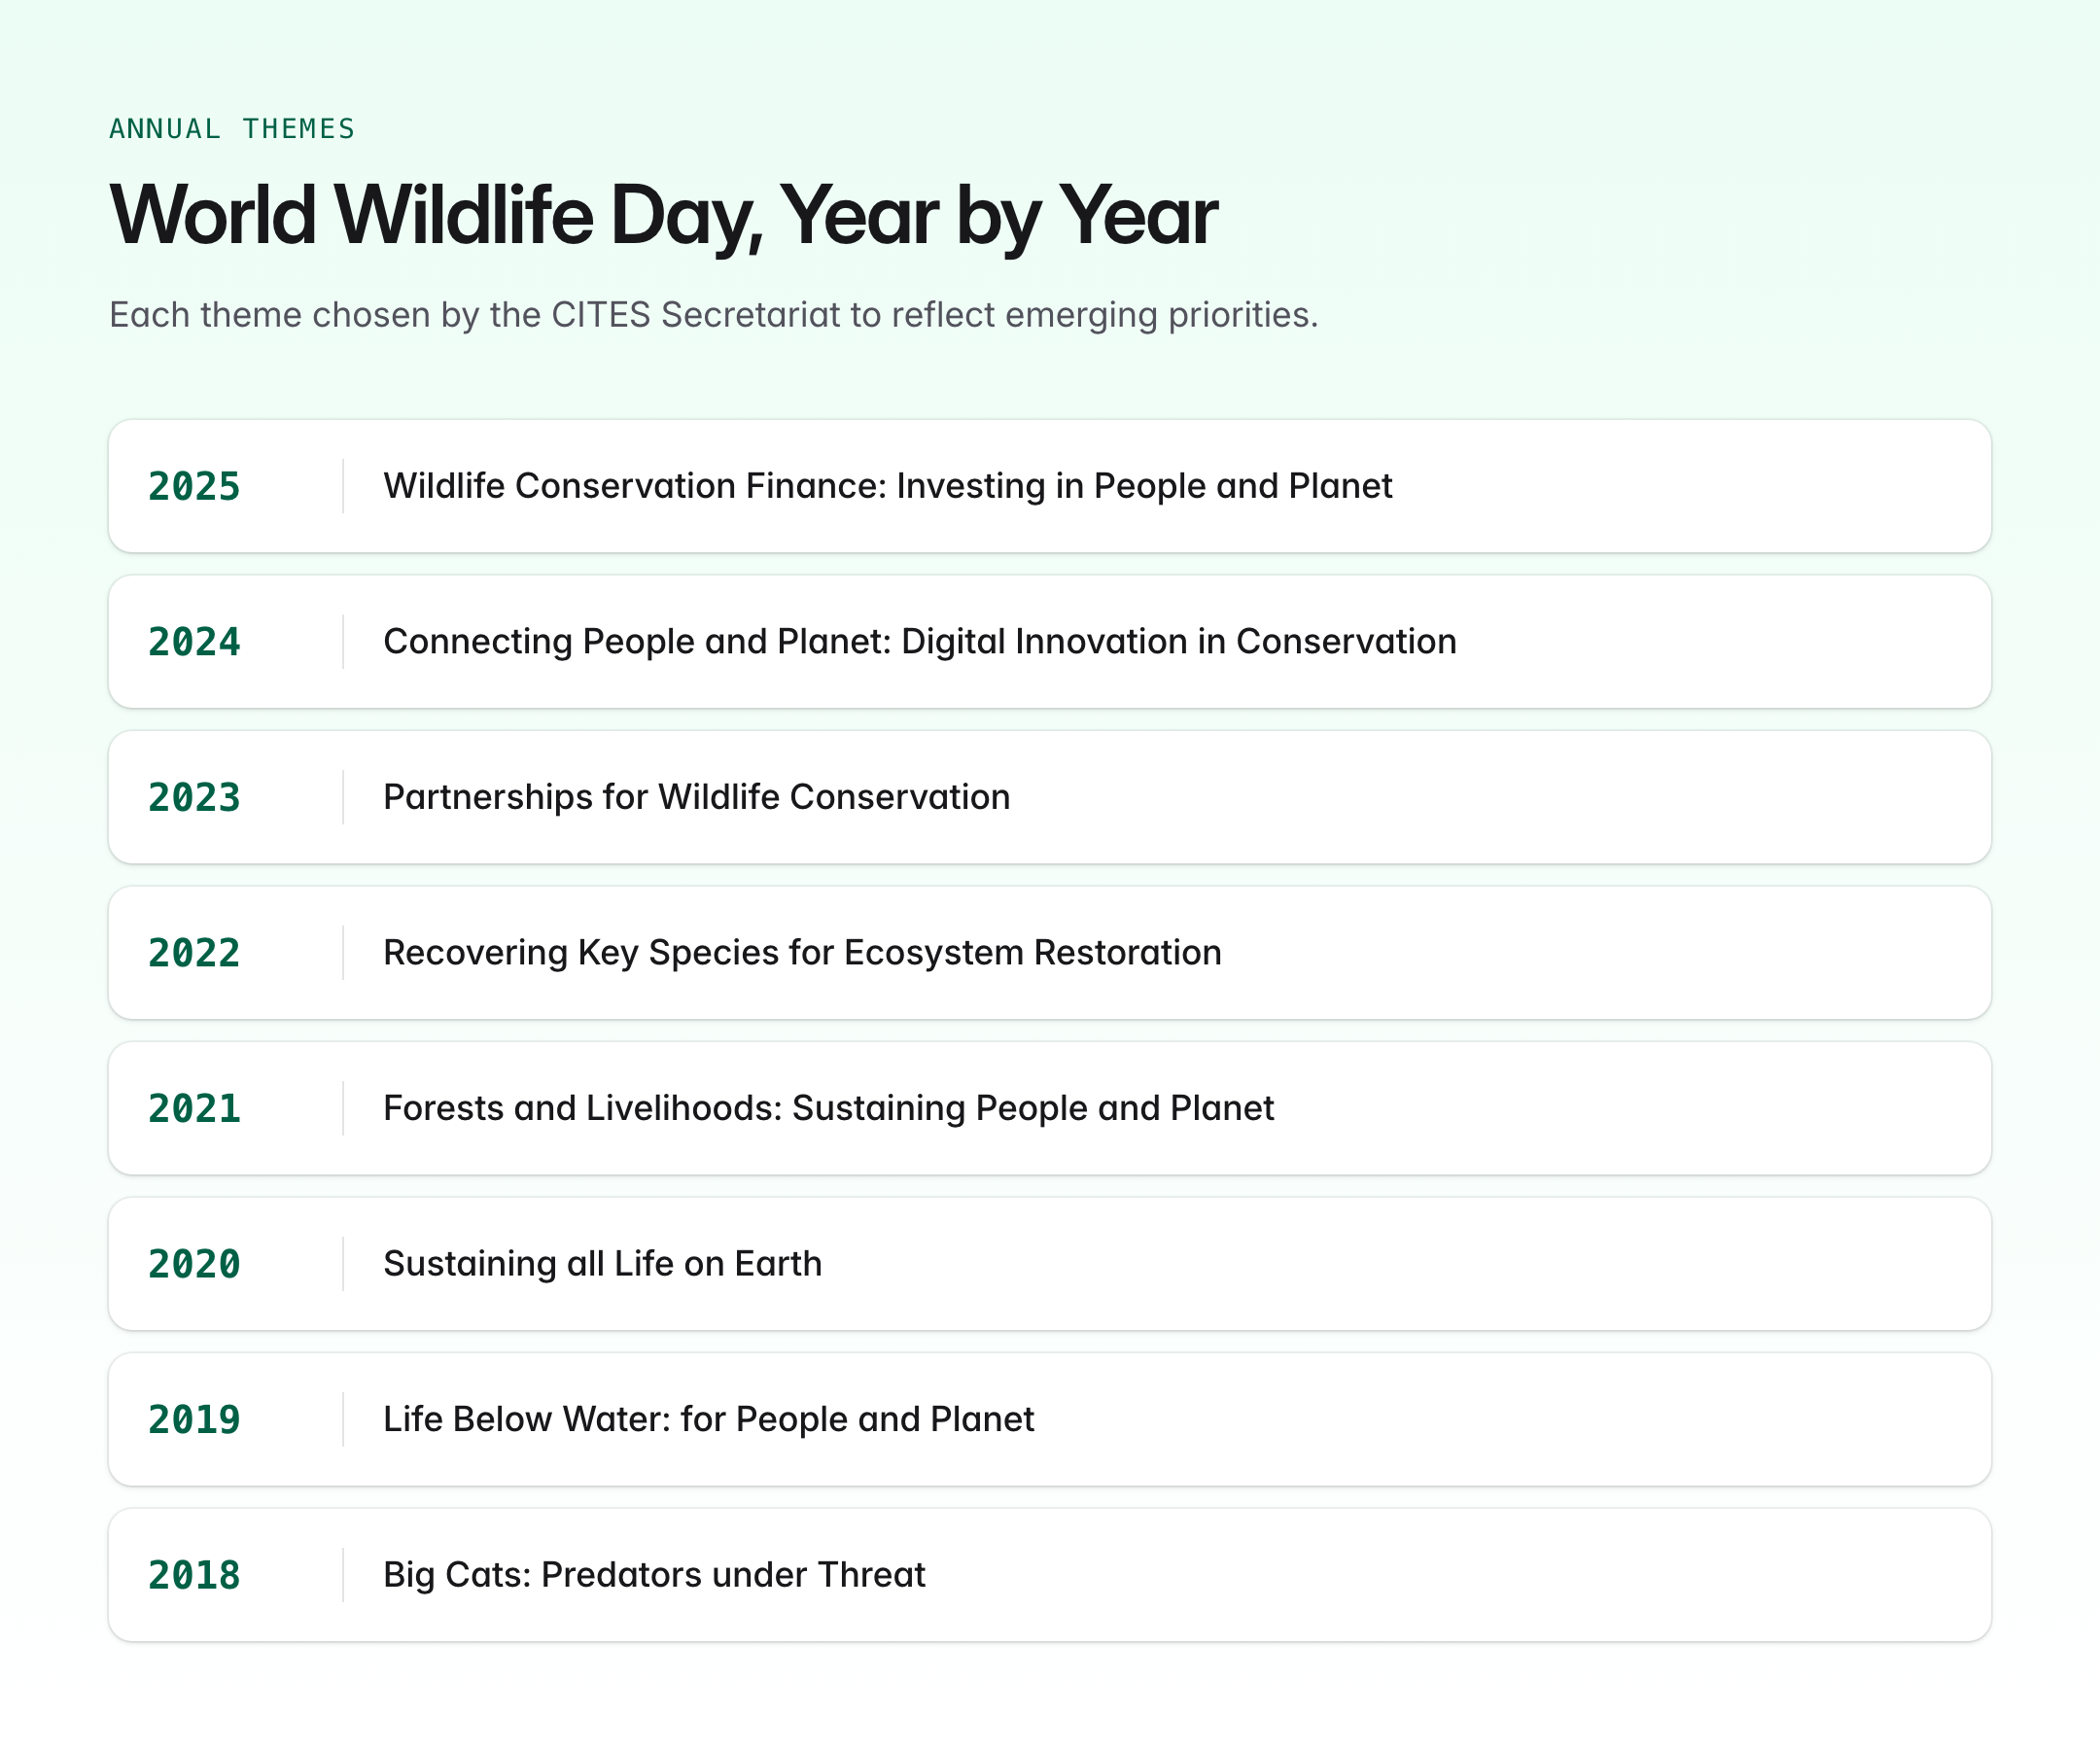2100x1750 pixels.
Task: Select 'Partnerships for Wildlife Conservation' theme
Action: 696,797
